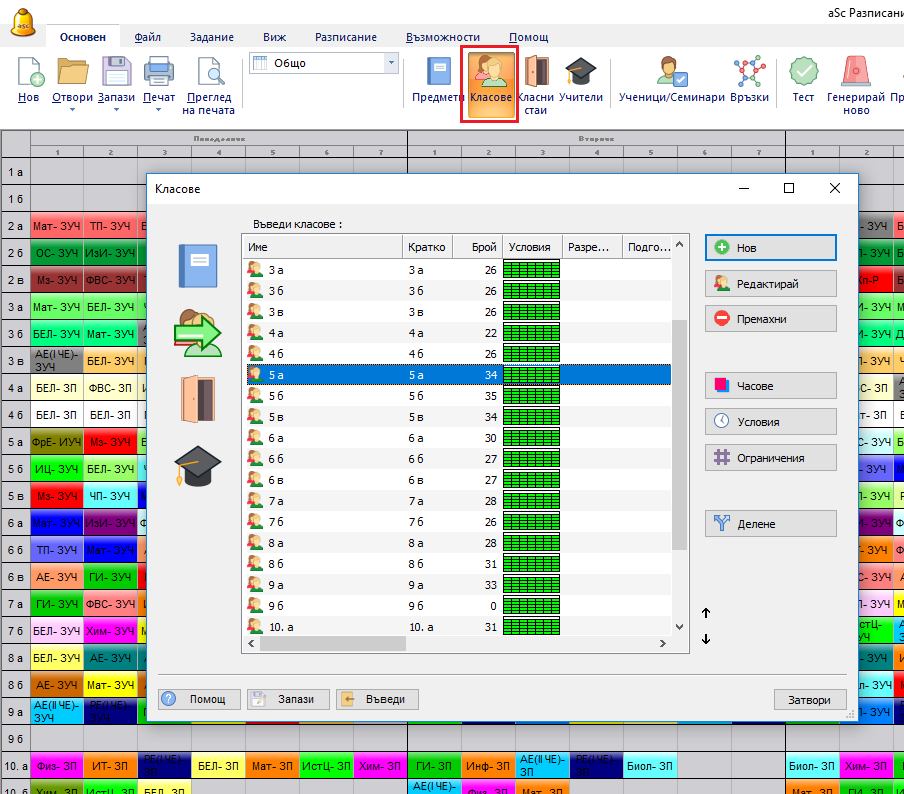Expand the Общо view dropdown

[391, 63]
